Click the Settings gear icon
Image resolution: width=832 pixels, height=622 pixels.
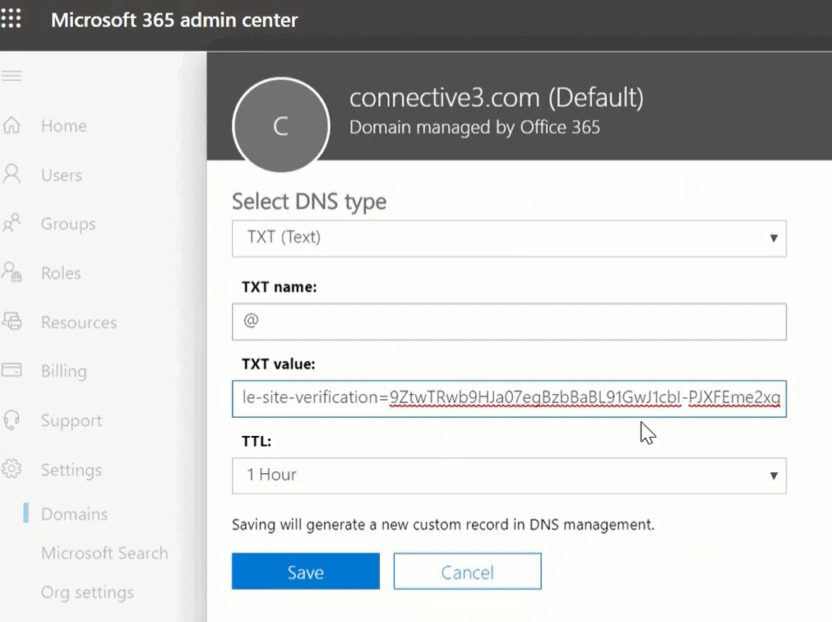13,469
